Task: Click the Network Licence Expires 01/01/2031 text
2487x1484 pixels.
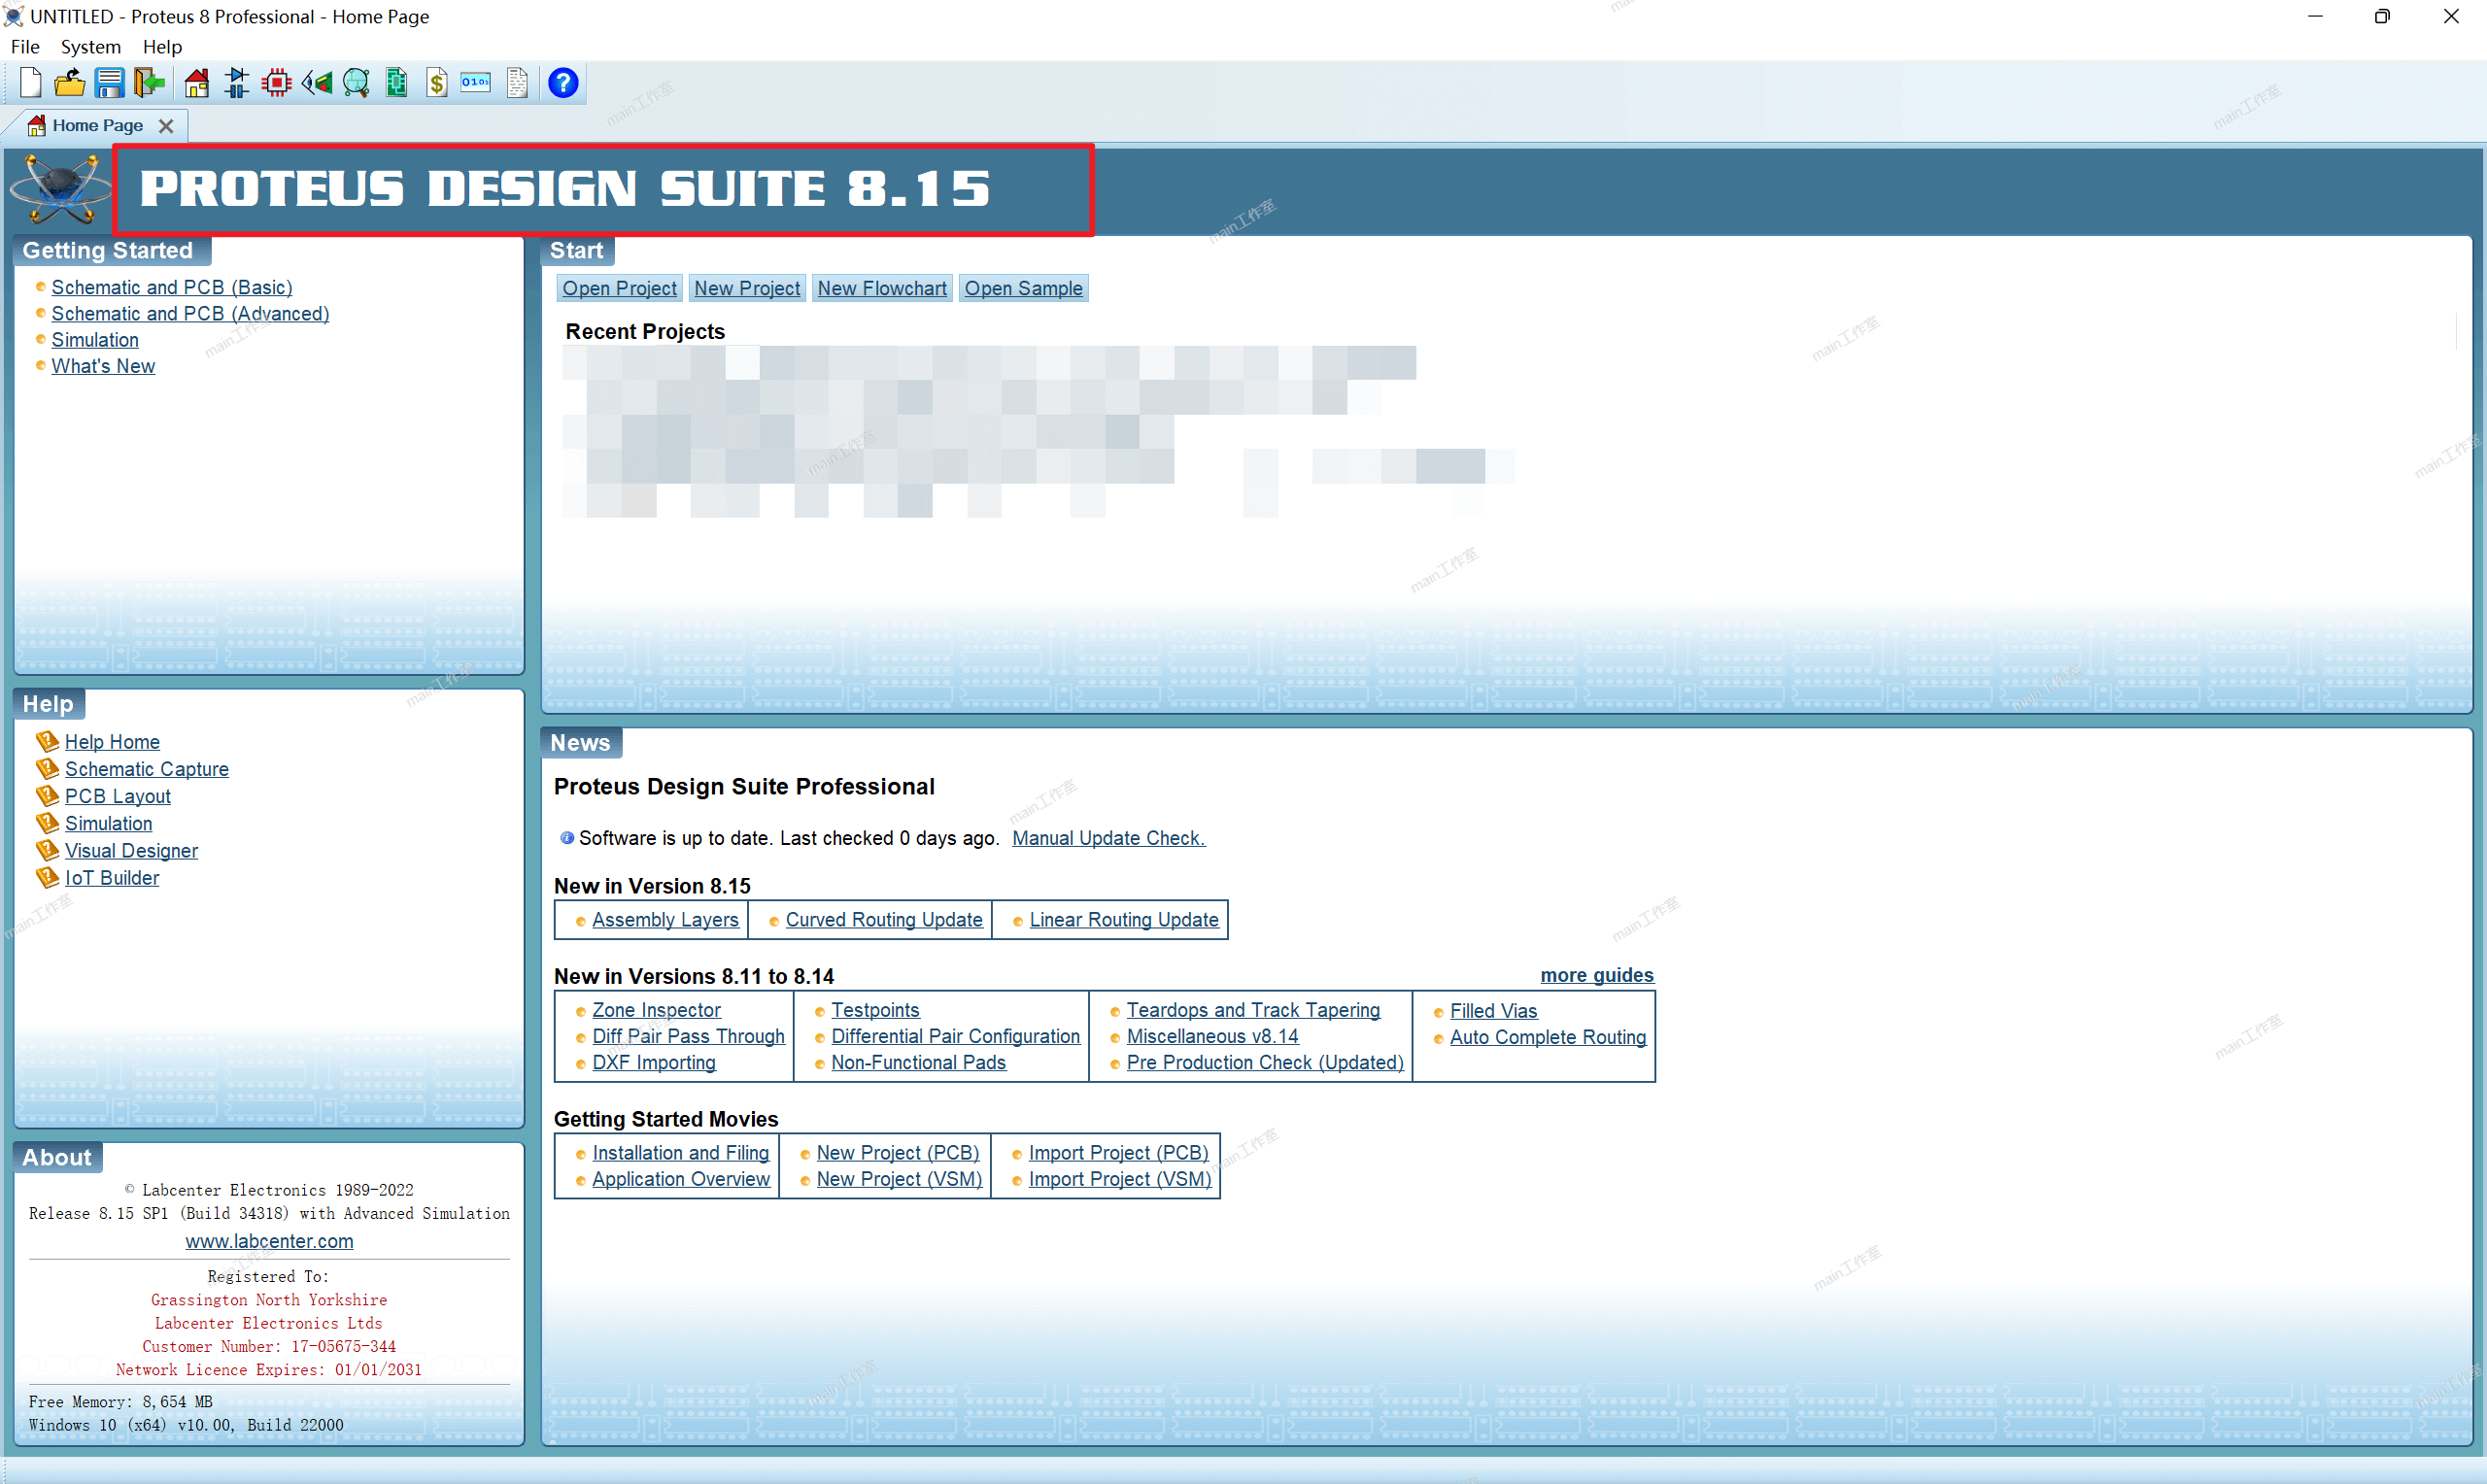Action: click(x=269, y=1371)
